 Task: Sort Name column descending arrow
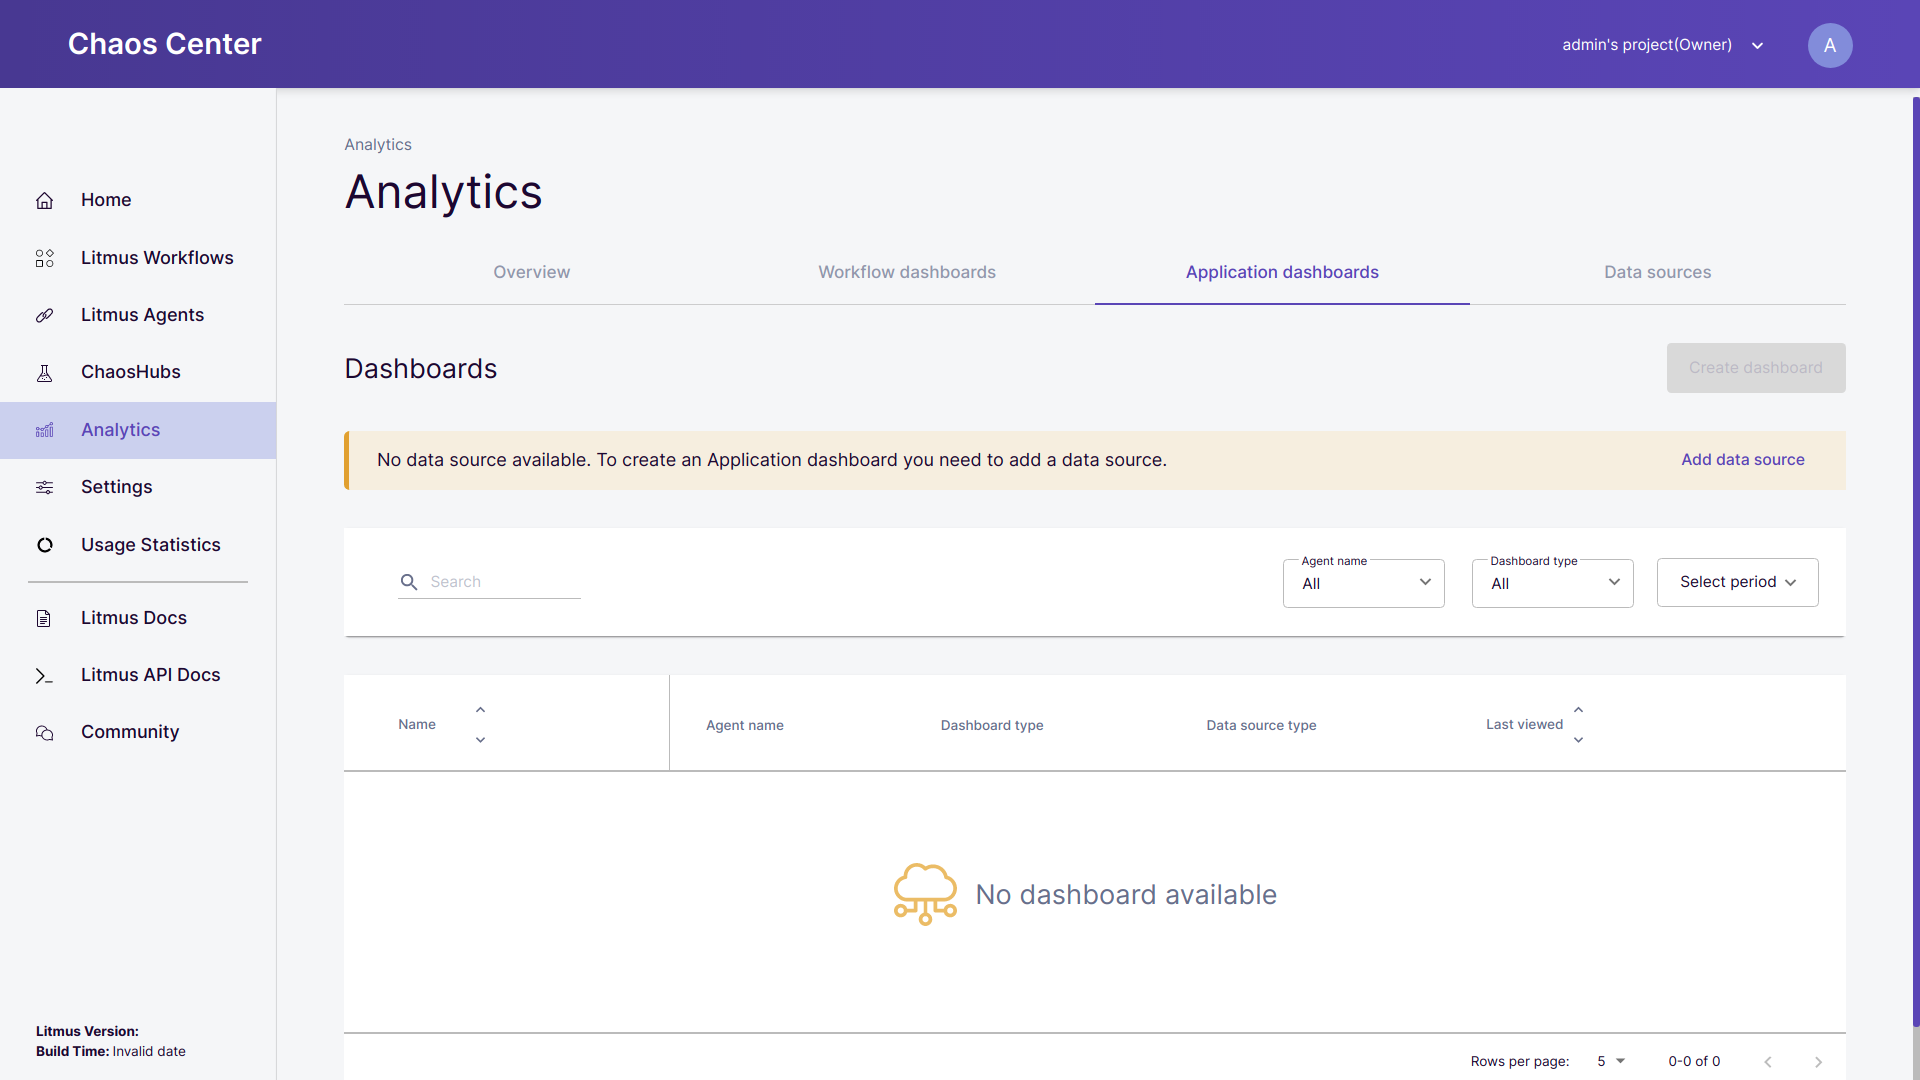coord(480,740)
